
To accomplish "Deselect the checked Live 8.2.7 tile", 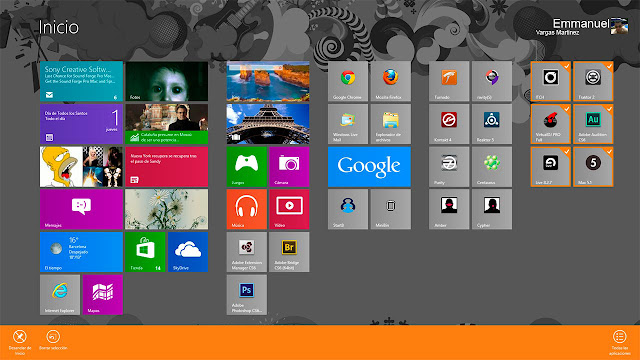I will pyautogui.click(x=551, y=167).
